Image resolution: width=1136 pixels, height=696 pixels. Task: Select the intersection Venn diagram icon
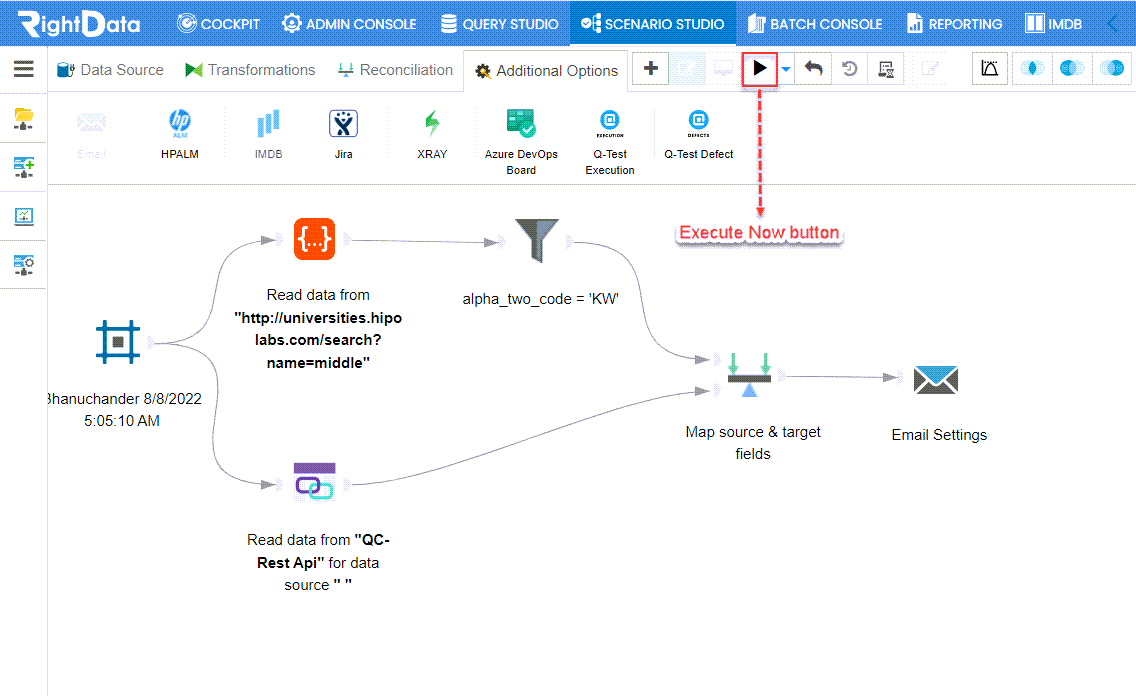point(1032,69)
